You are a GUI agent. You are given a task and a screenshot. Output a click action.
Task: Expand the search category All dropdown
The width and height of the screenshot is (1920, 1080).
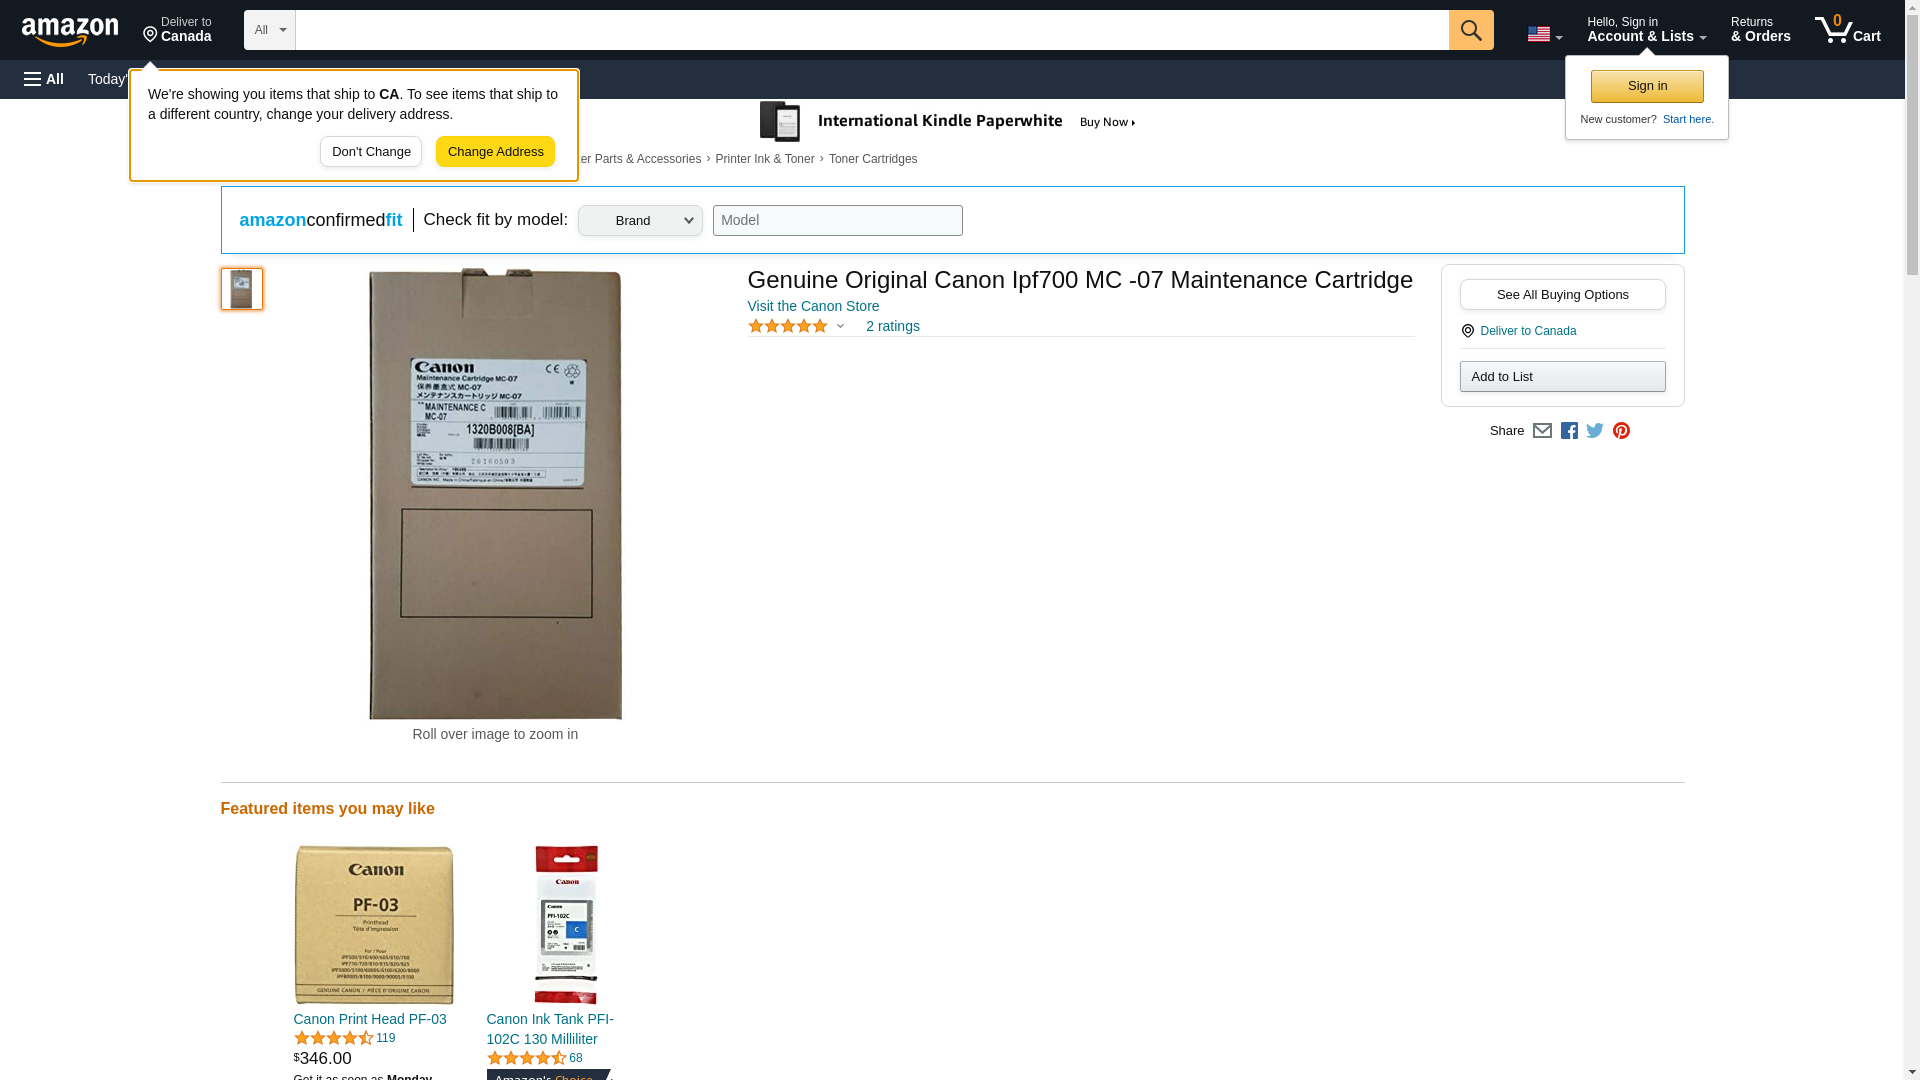click(270, 30)
